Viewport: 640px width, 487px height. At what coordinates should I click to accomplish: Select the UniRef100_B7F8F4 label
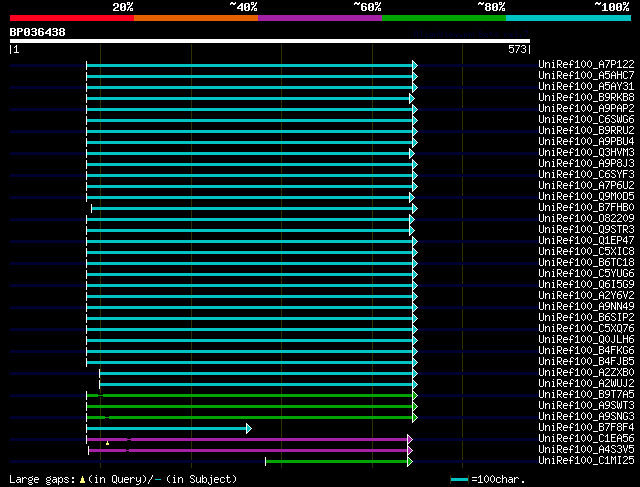(x=587, y=428)
